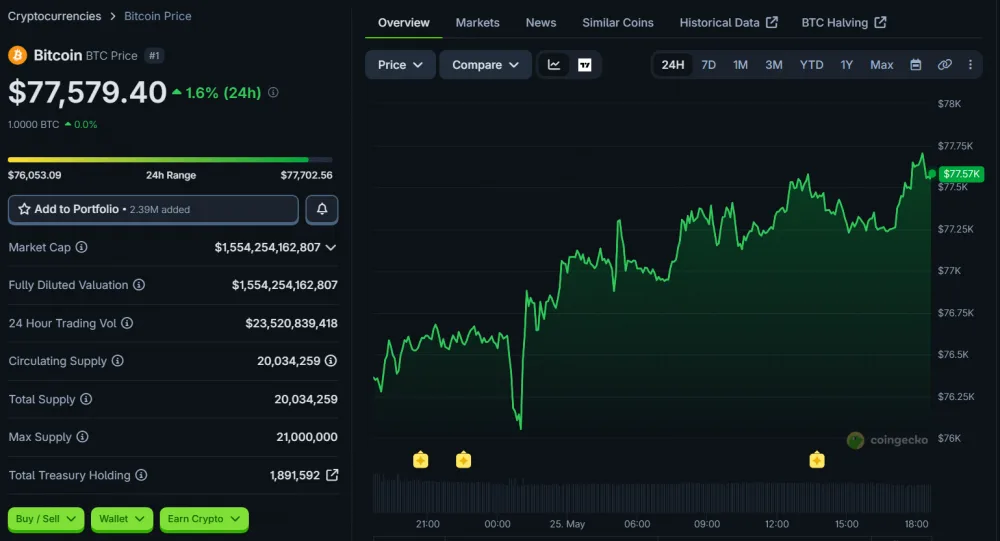This screenshot has height=541, width=1000.
Task: Select the 1M time range
Action: [740, 64]
